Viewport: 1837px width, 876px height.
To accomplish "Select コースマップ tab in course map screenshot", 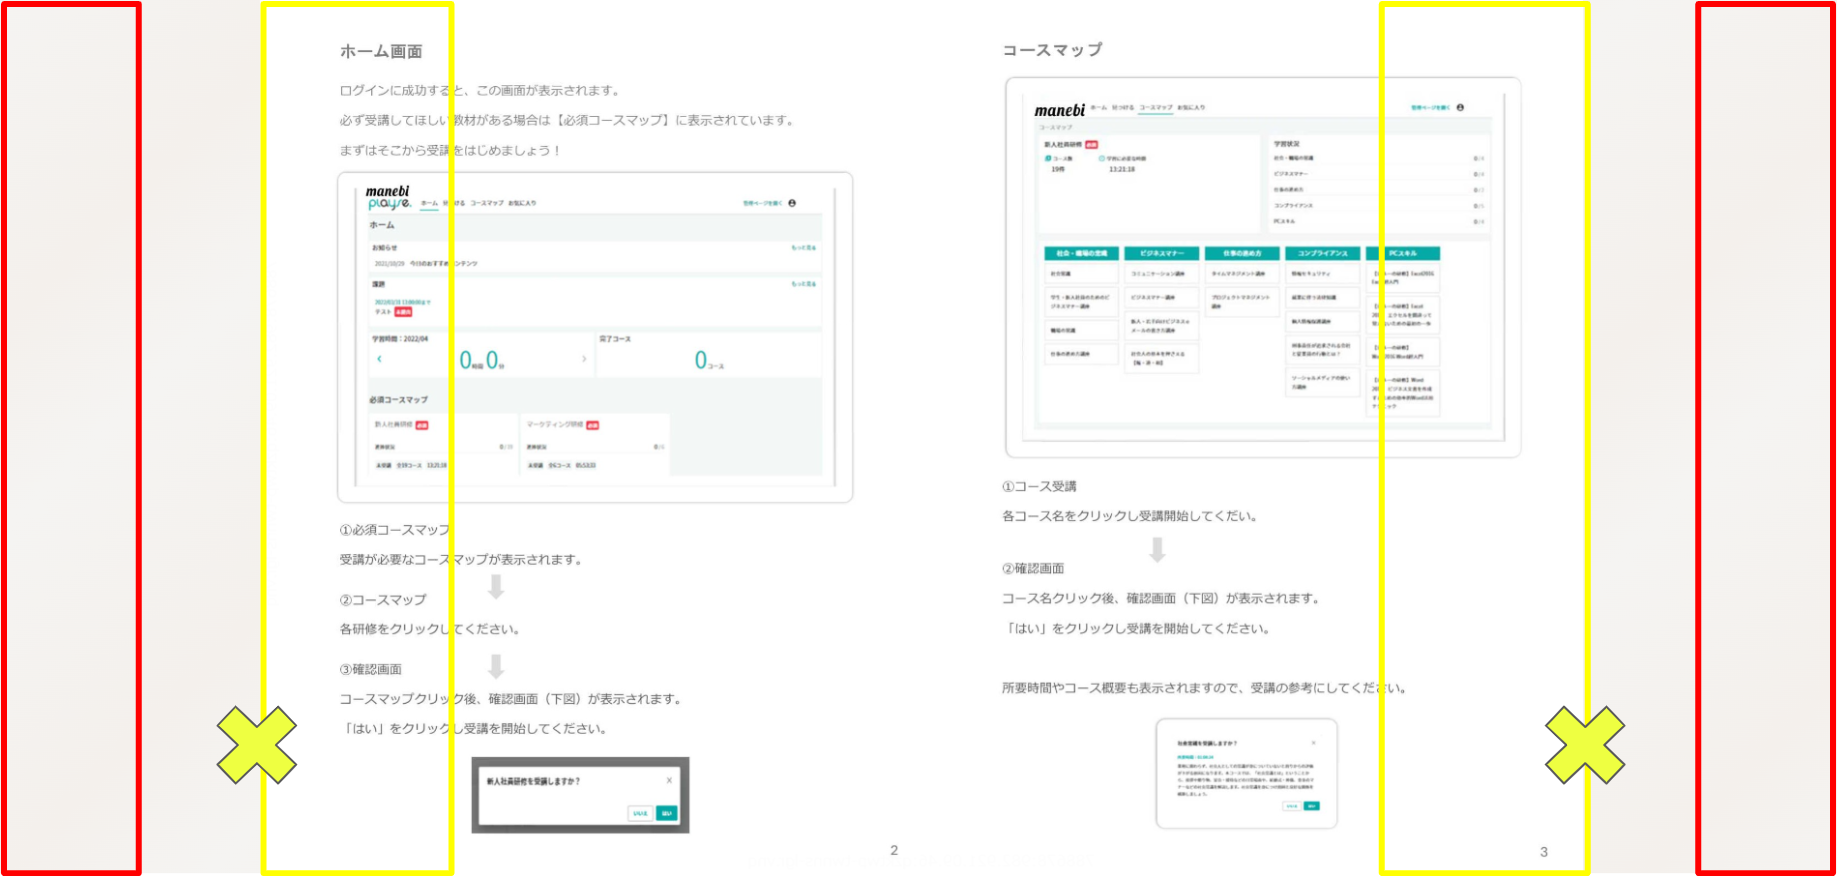I will click(1156, 107).
